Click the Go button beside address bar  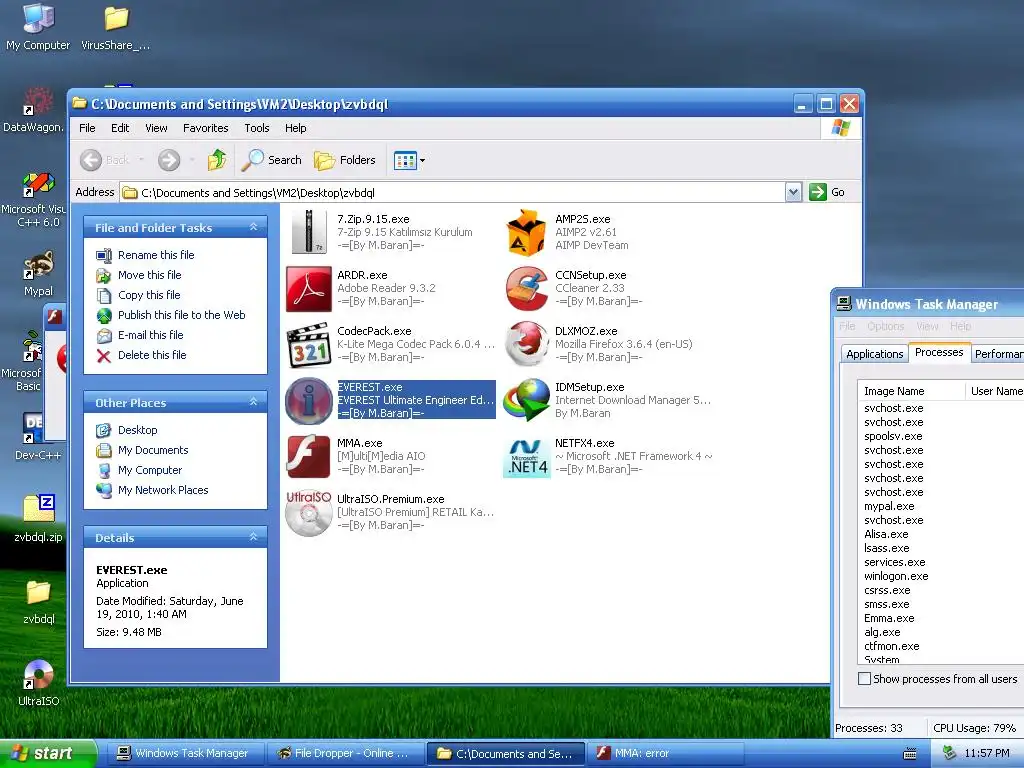[x=827, y=192]
